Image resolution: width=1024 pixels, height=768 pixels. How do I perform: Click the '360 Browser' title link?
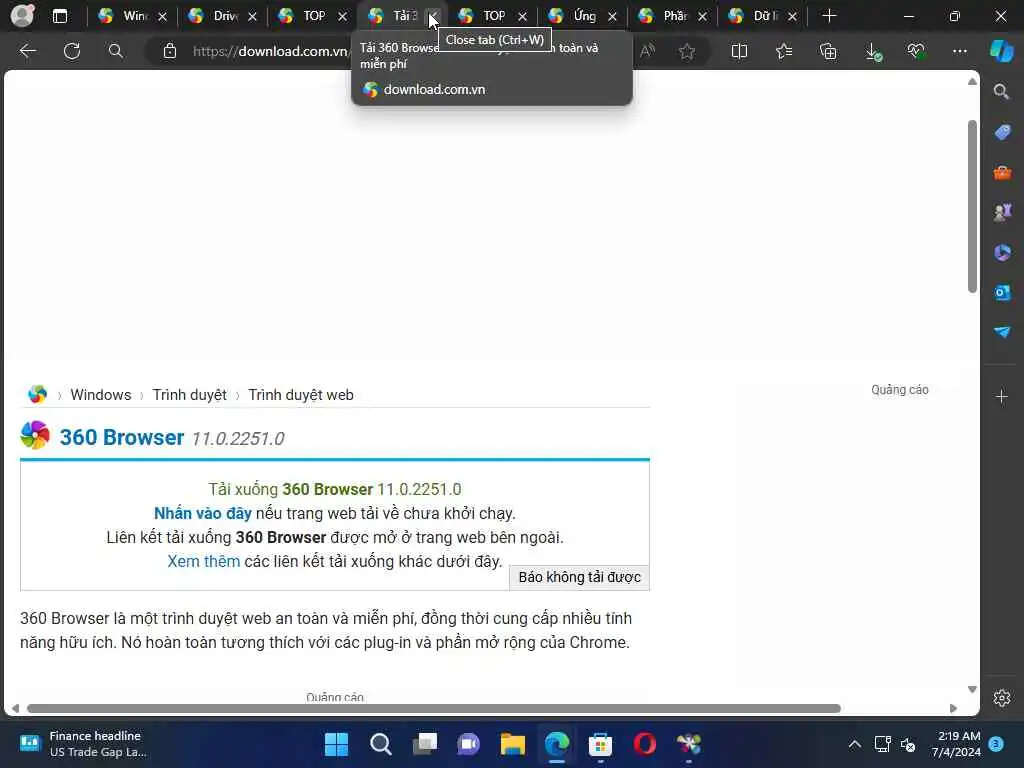click(122, 437)
